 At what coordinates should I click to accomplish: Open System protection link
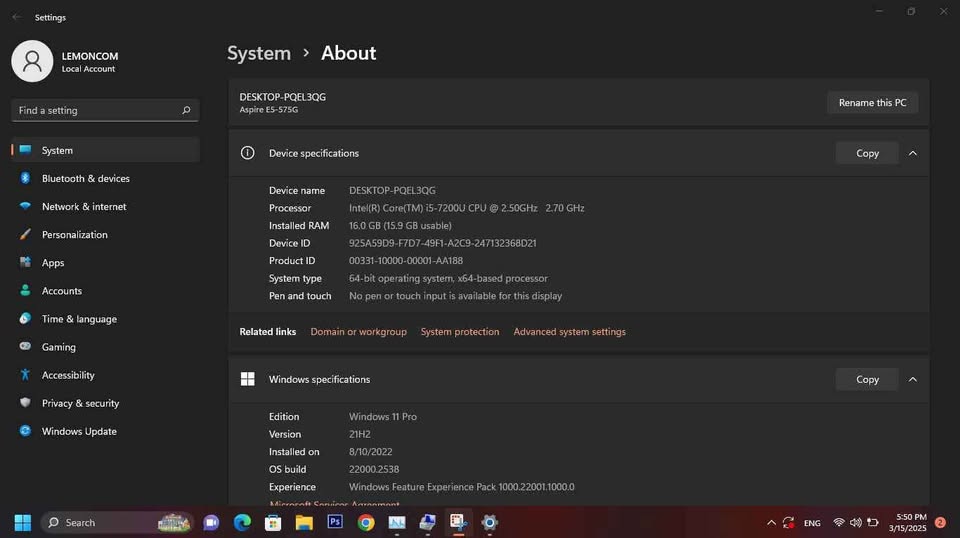coord(460,332)
